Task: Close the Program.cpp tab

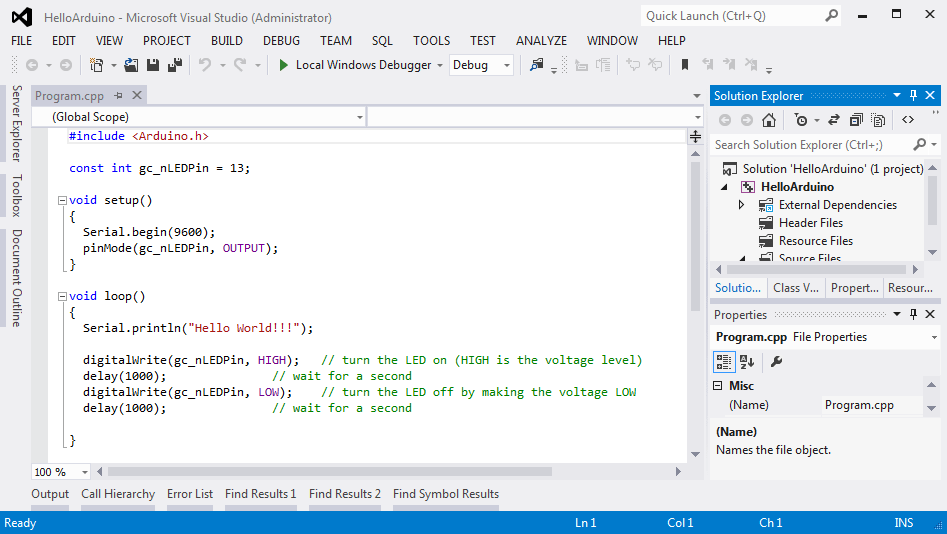Action: (x=137, y=95)
